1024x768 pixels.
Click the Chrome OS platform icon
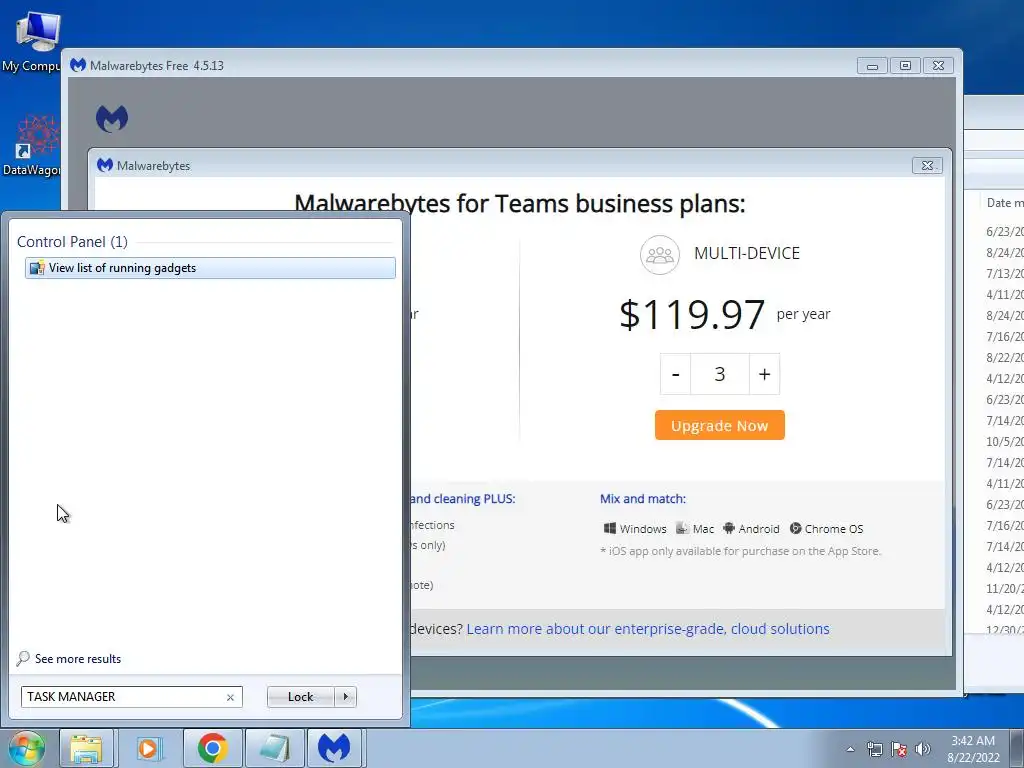[795, 528]
